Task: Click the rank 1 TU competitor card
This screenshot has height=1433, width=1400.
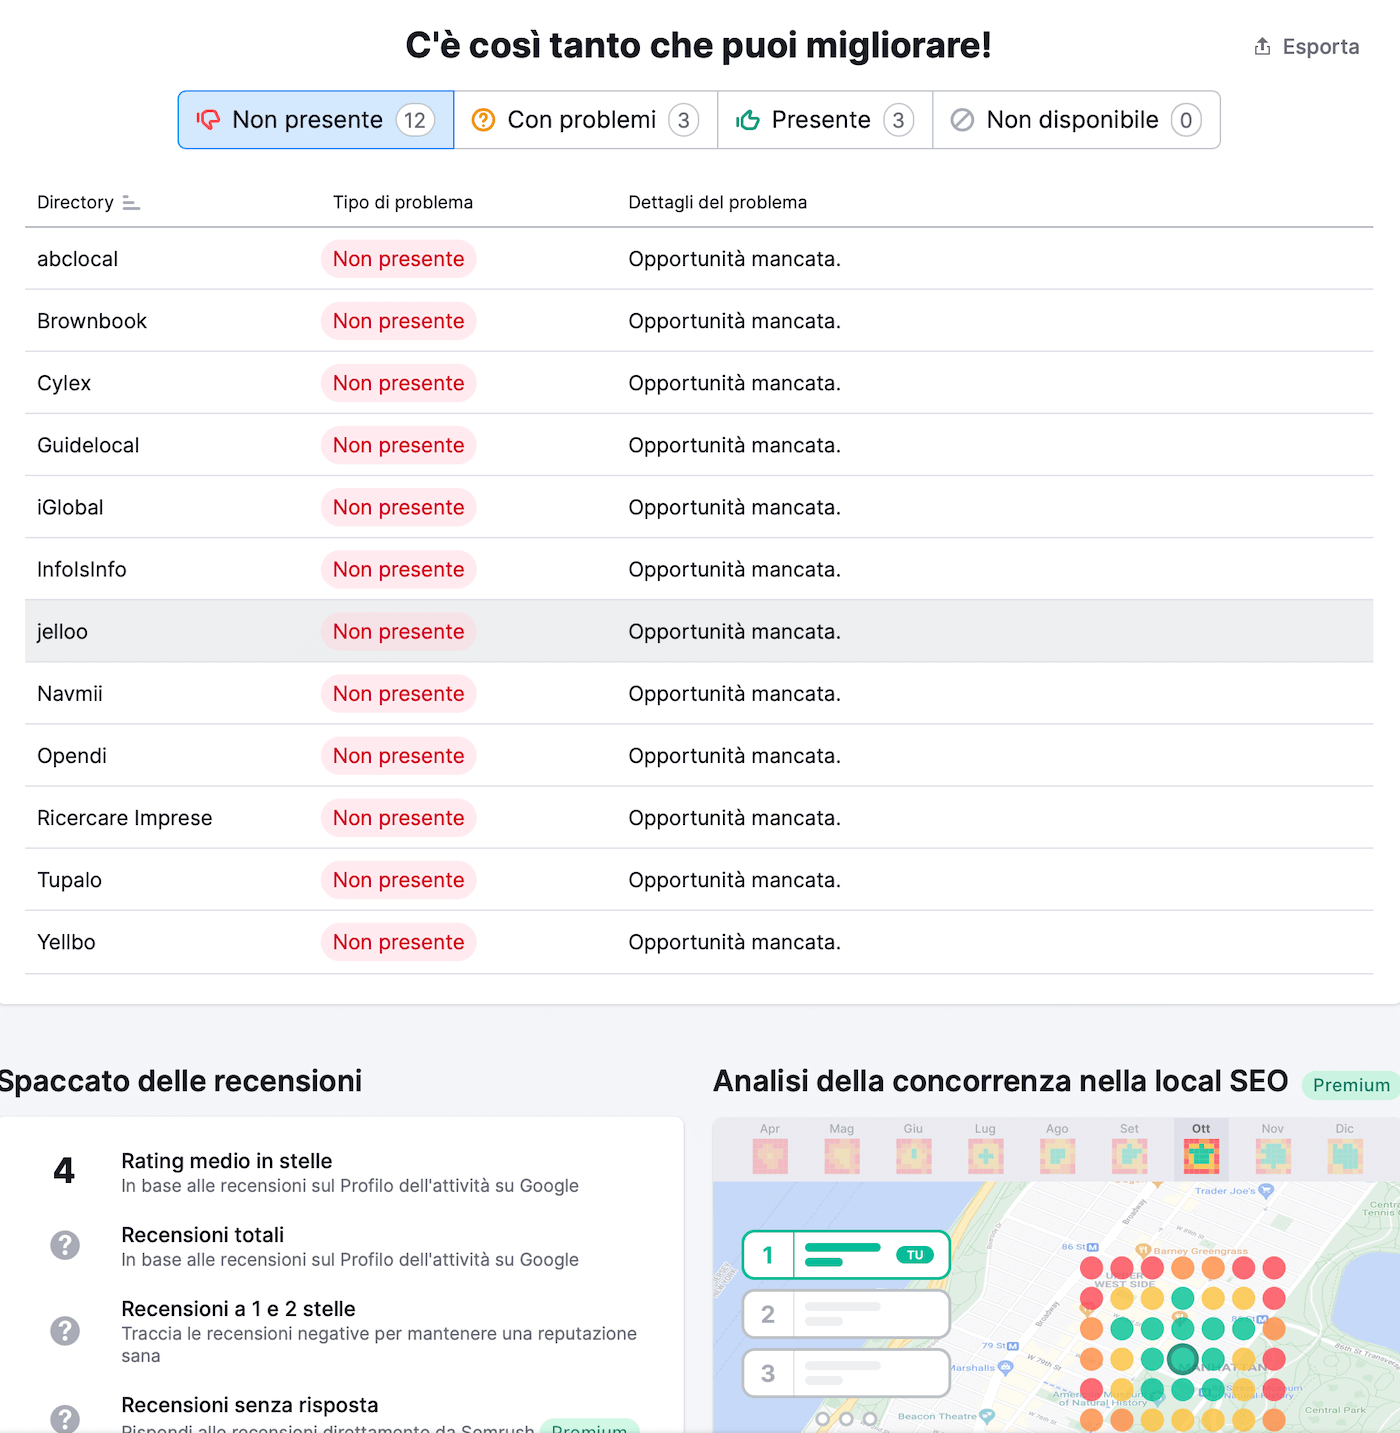Action: pos(846,1255)
